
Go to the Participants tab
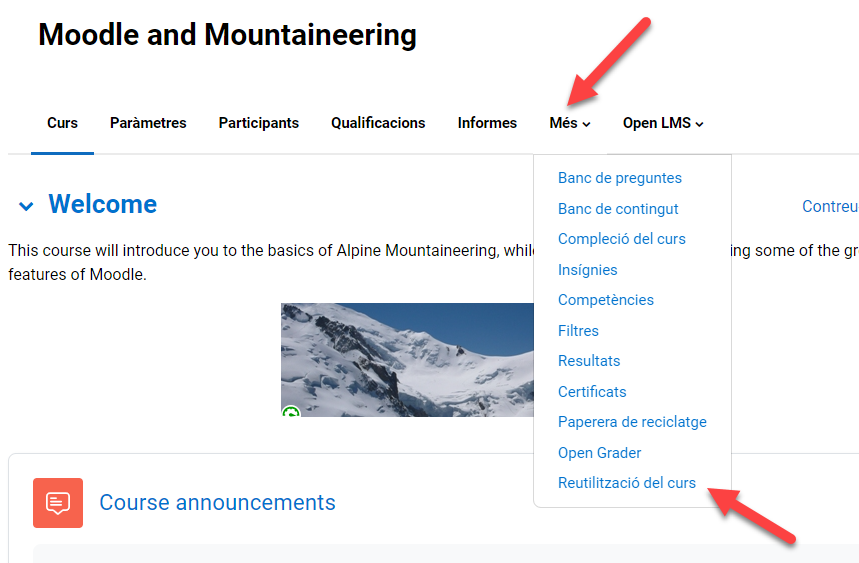(258, 123)
